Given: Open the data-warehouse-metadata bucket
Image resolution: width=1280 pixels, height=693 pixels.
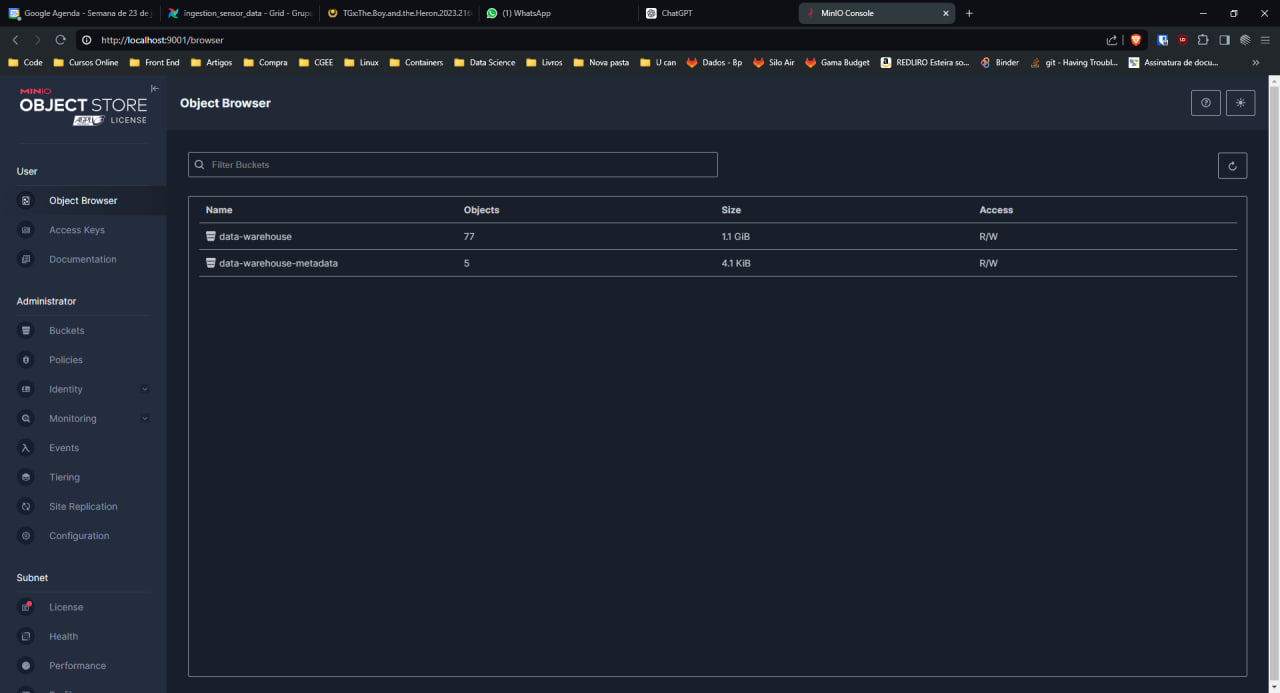Looking at the screenshot, I should (x=278, y=263).
